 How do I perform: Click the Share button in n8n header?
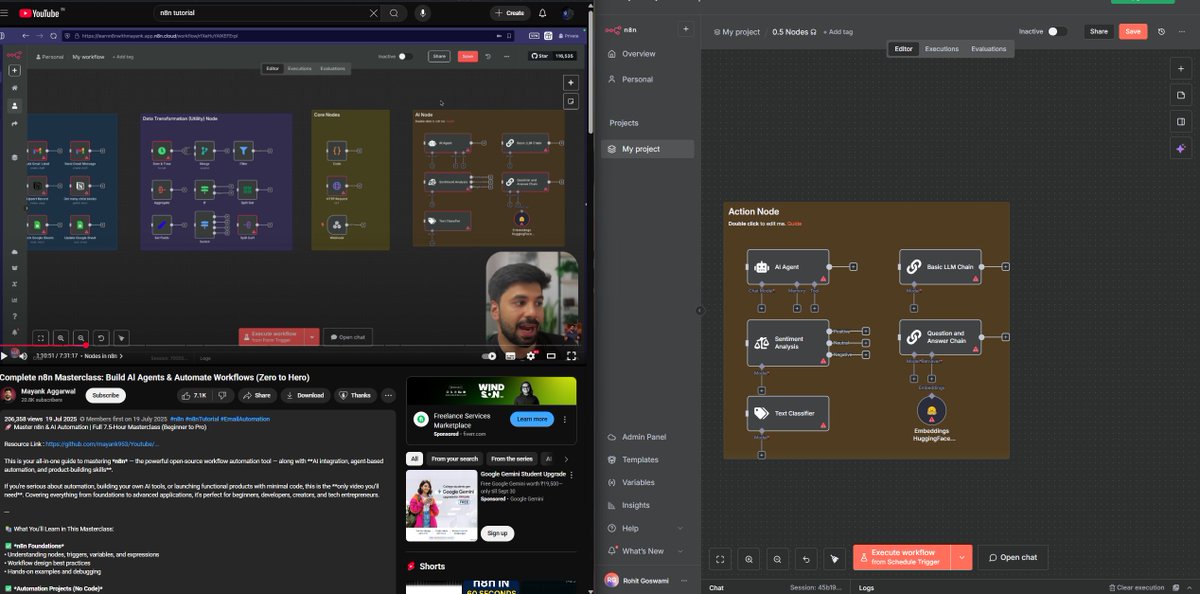(x=1099, y=32)
